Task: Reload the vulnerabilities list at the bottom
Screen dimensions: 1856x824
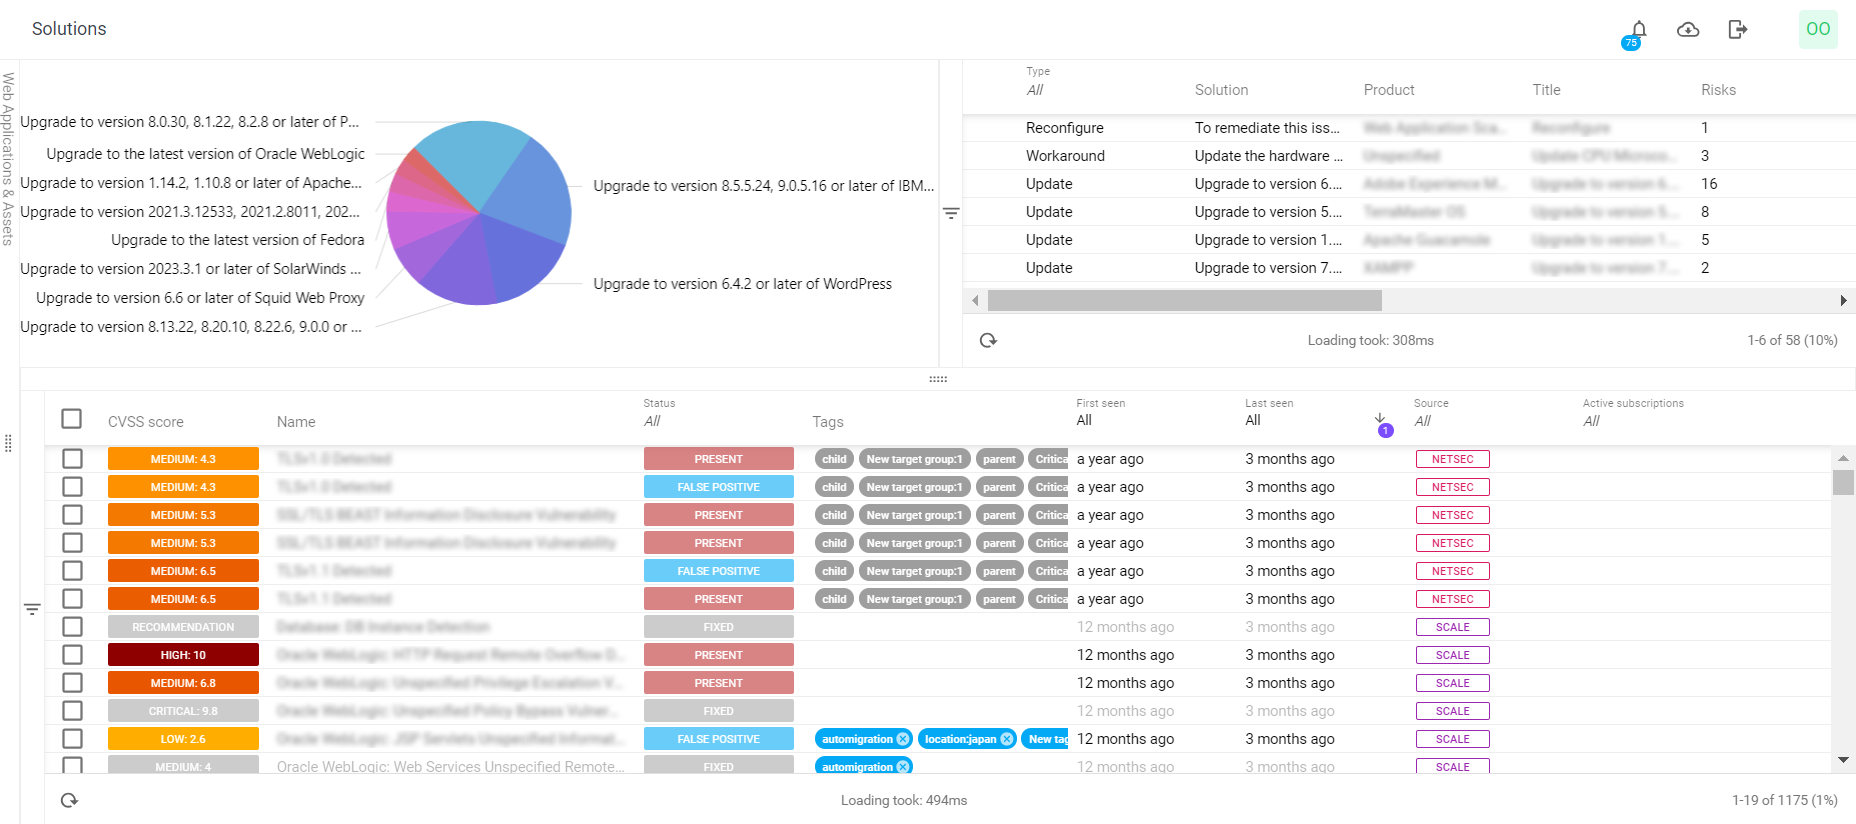Action: pos(69,800)
